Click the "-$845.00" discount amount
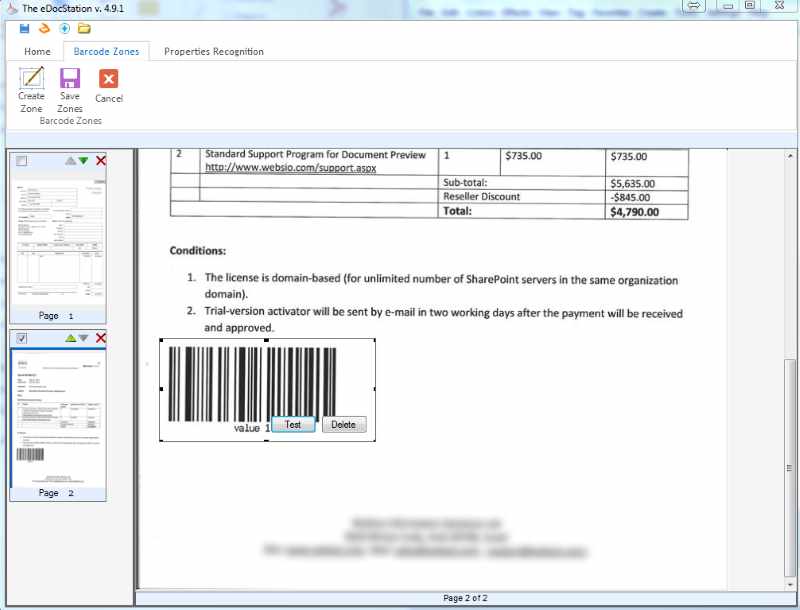Image resolution: width=800 pixels, height=610 pixels. (630, 197)
